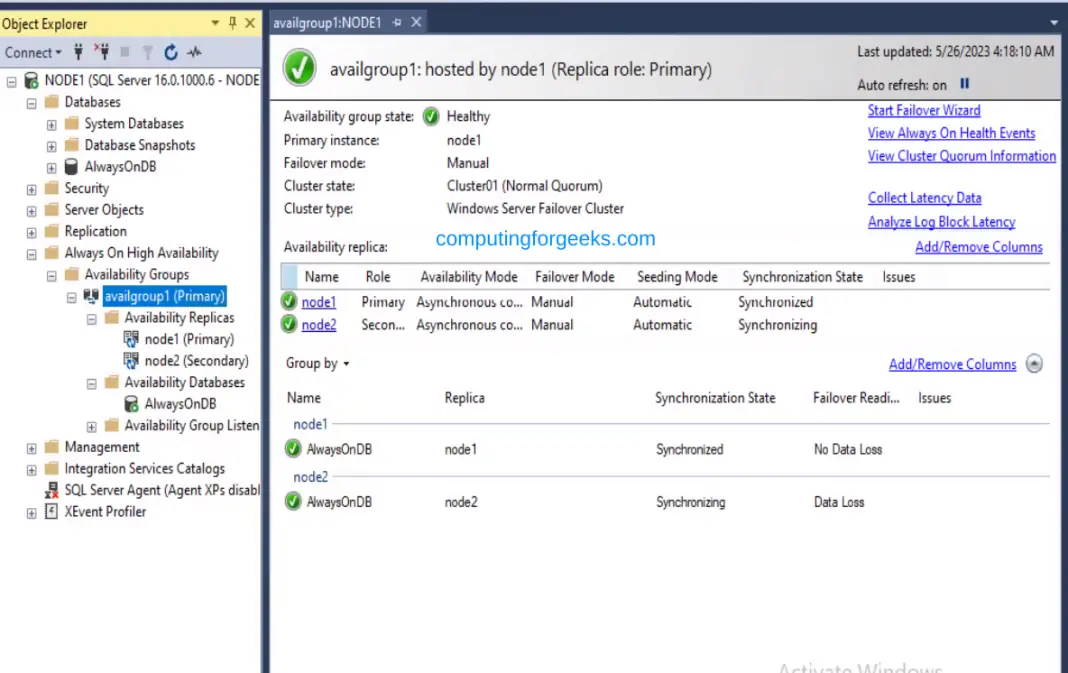Click View Cluster Quorum Information link

(x=961, y=156)
